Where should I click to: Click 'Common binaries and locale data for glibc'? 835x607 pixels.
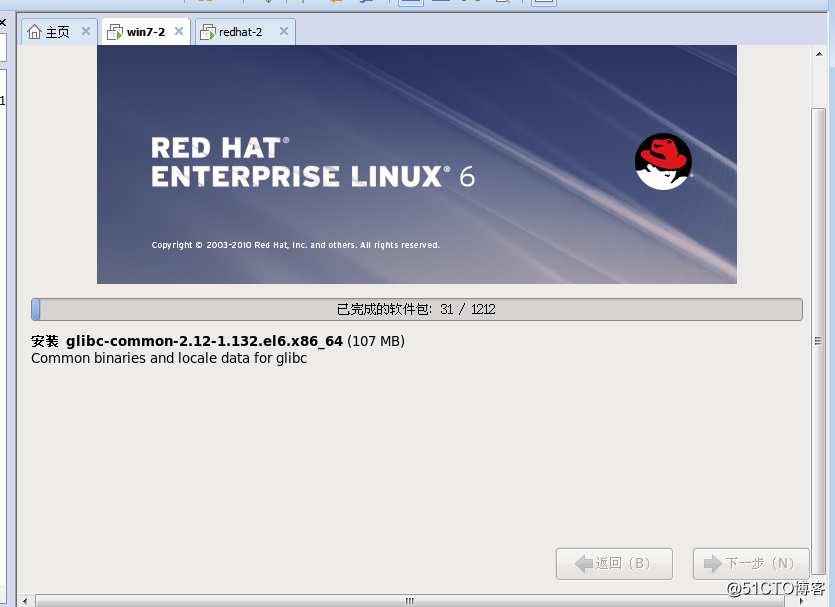click(169, 358)
